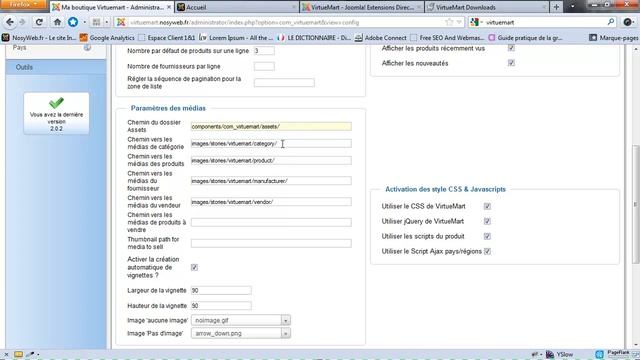
Task: Click médias de produits à vendre field
Action: click(271, 222)
